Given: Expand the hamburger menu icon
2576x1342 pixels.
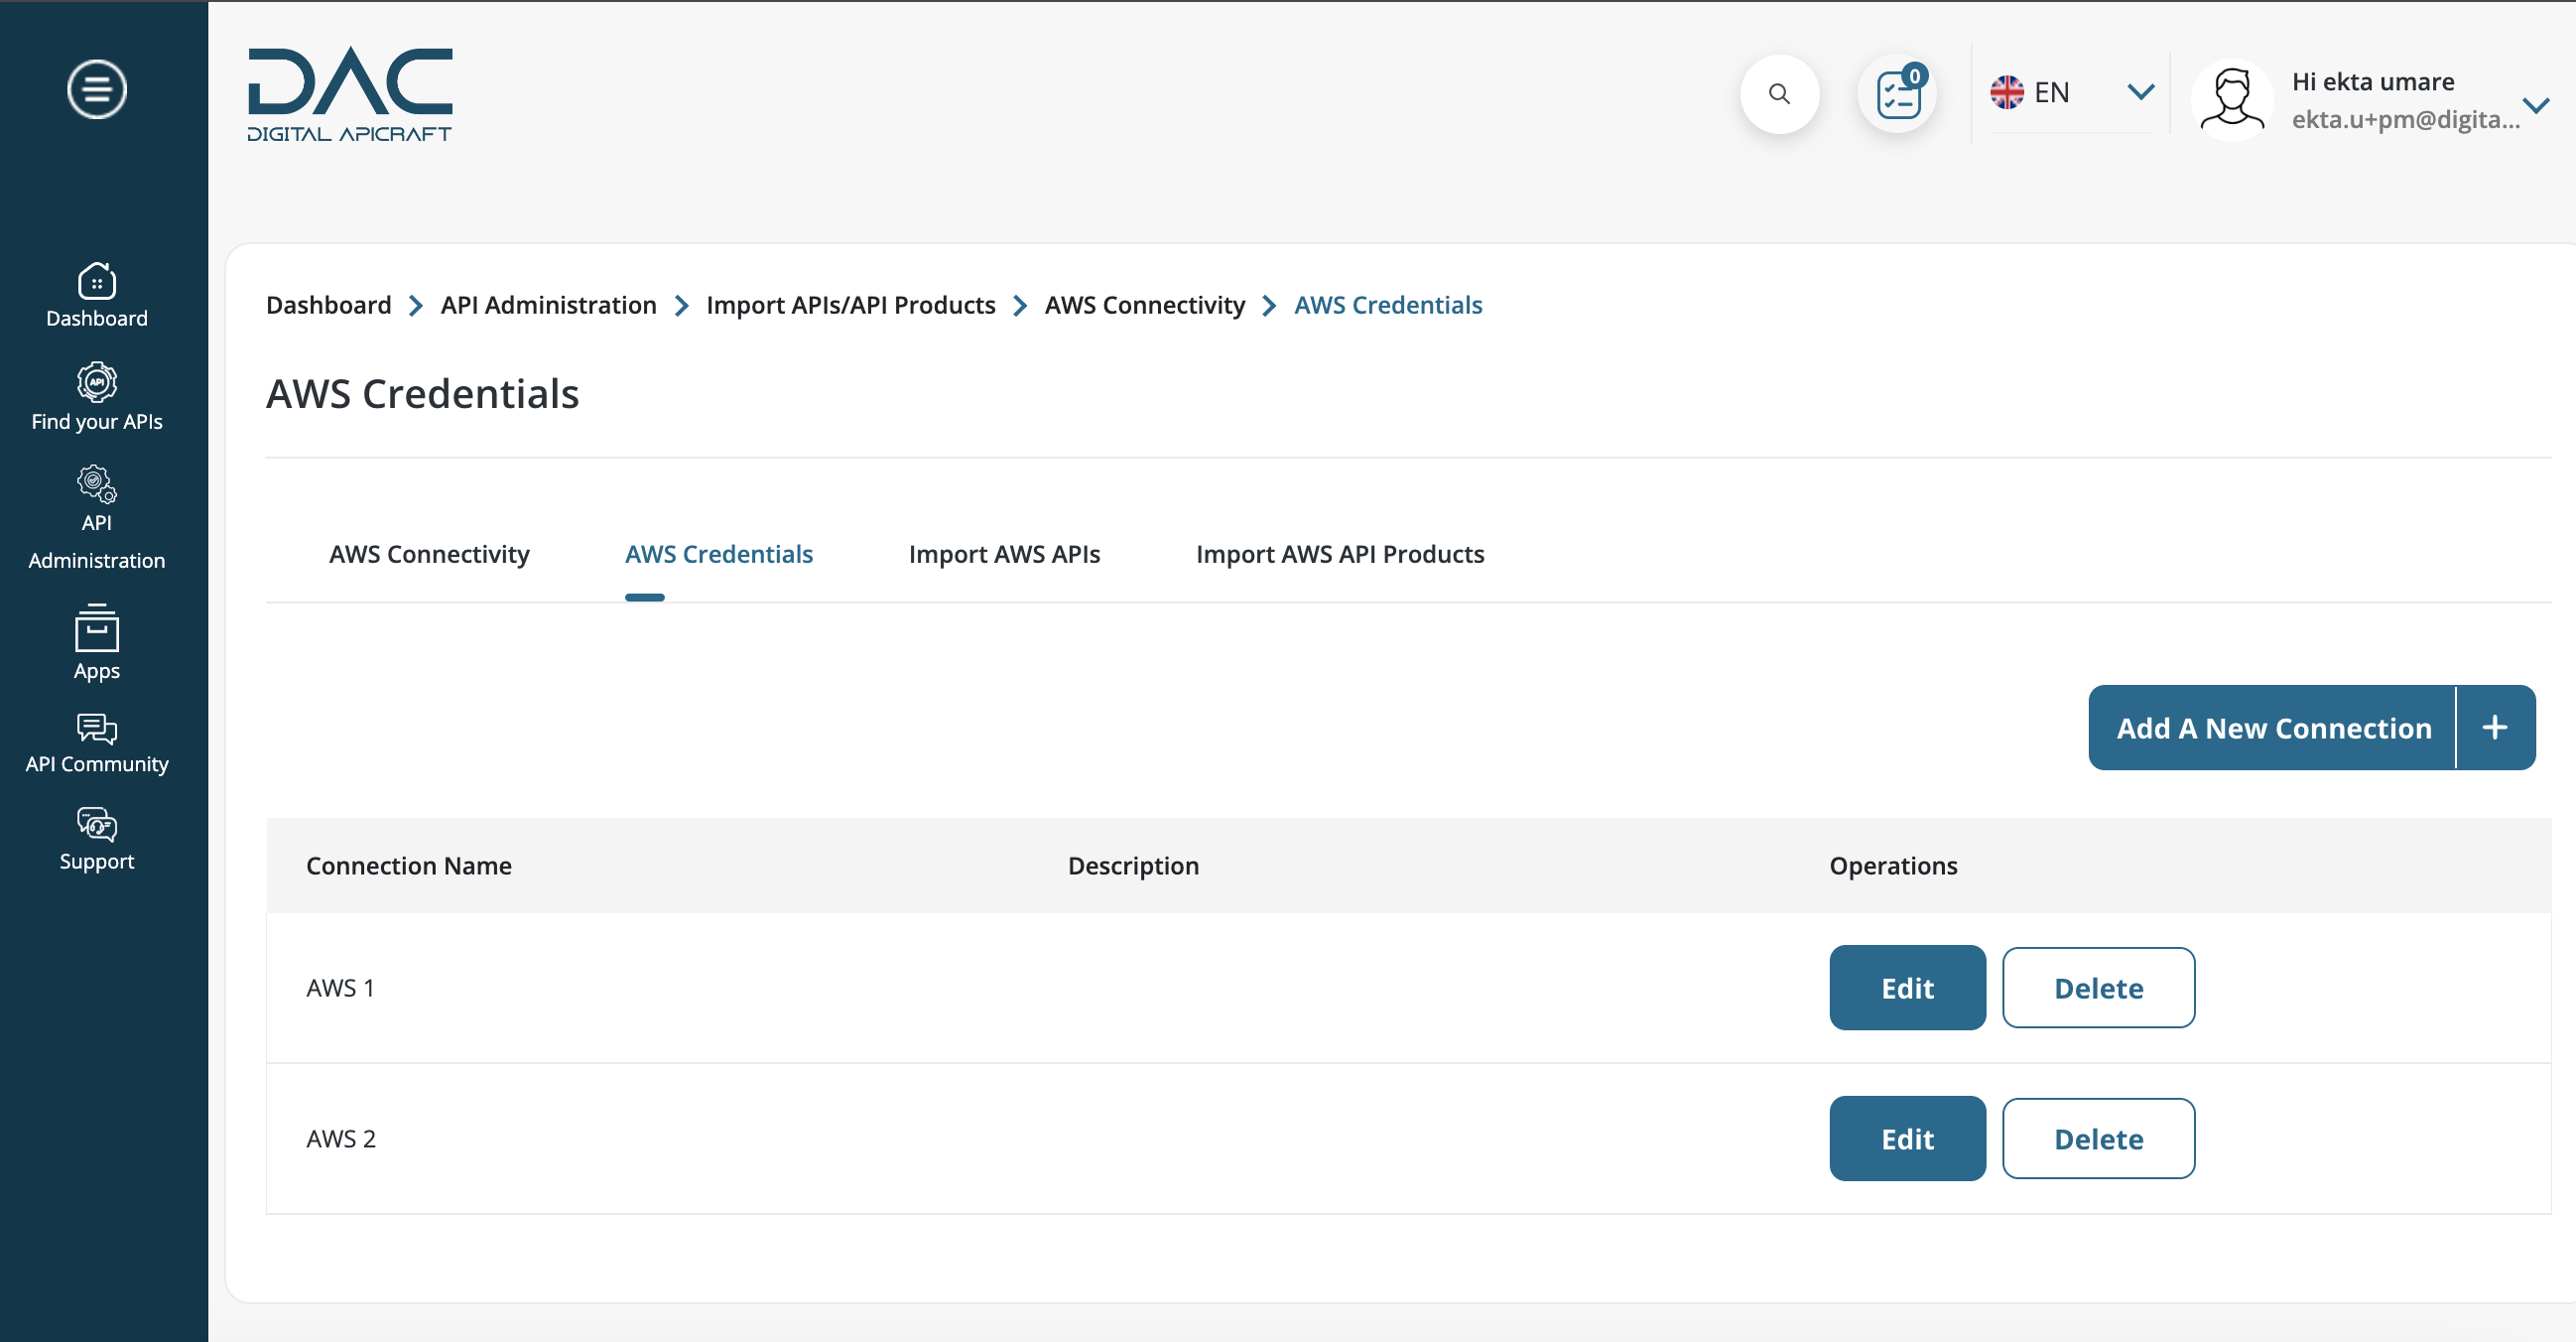Looking at the screenshot, I should point(95,88).
